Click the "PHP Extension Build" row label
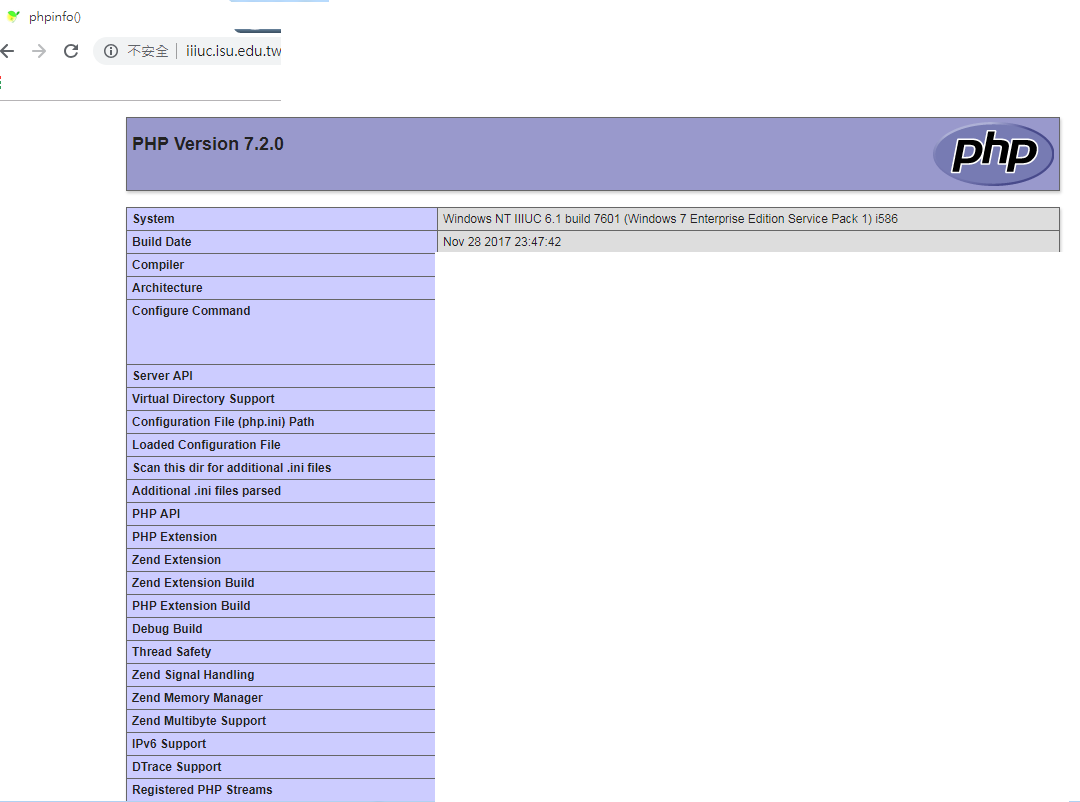The width and height of the screenshot is (1080, 802). [191, 606]
